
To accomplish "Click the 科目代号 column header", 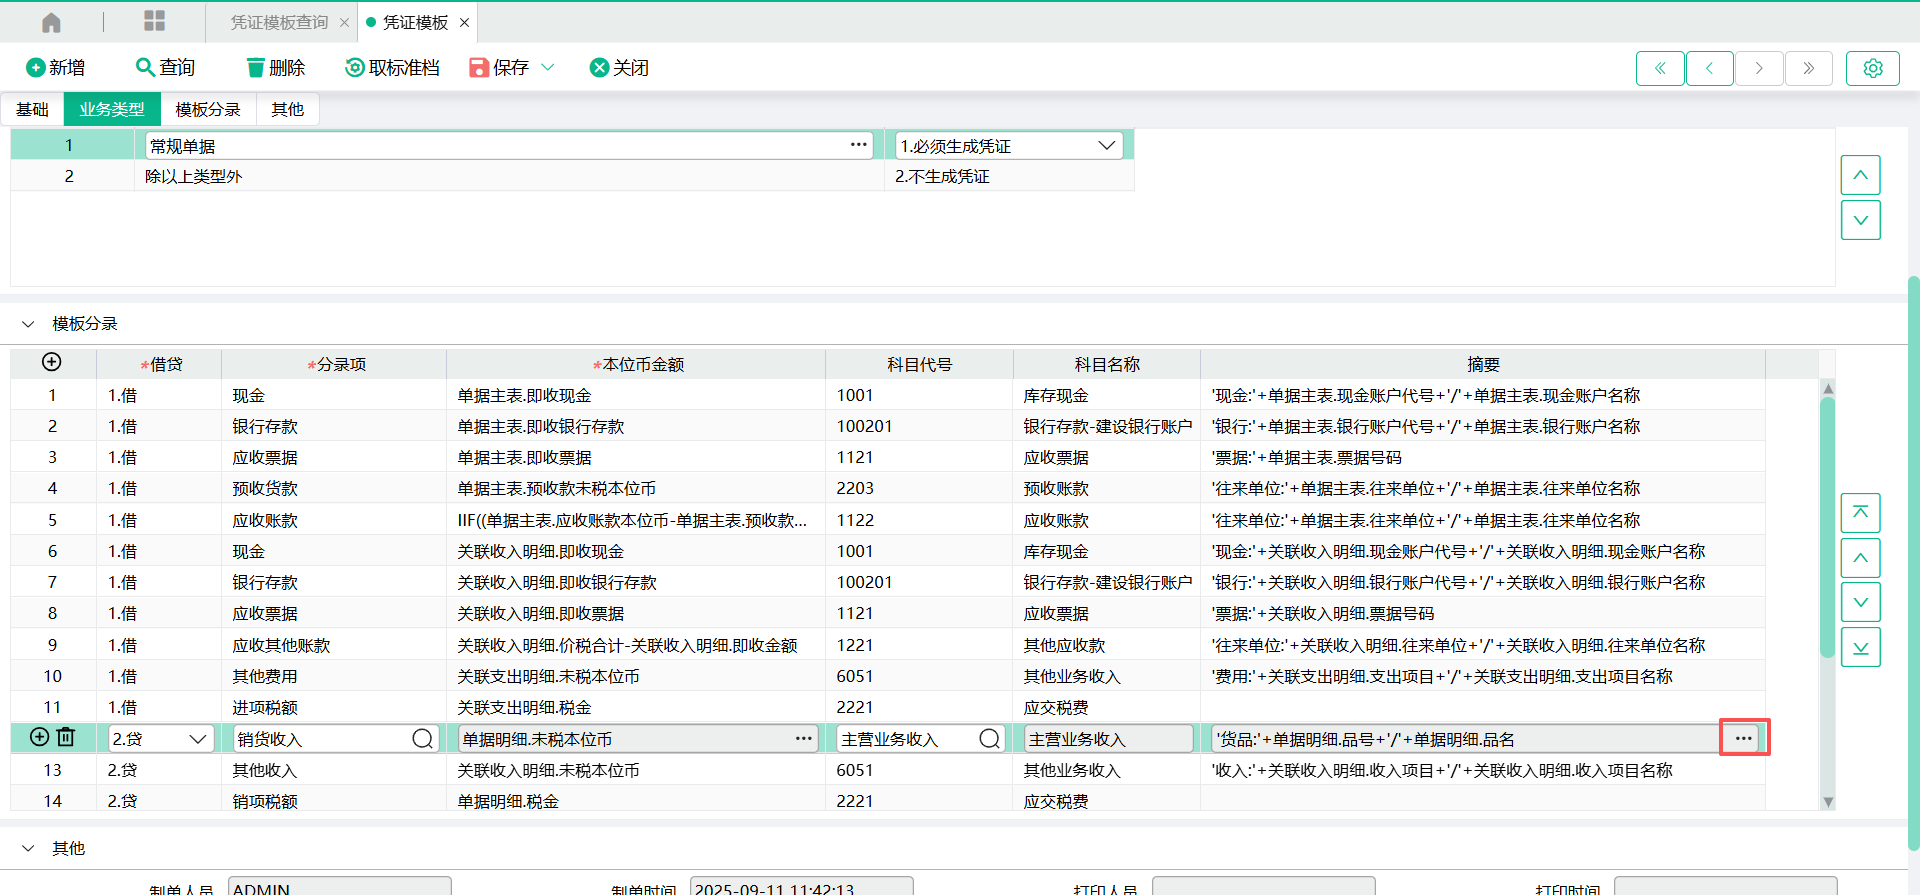I will click(919, 365).
